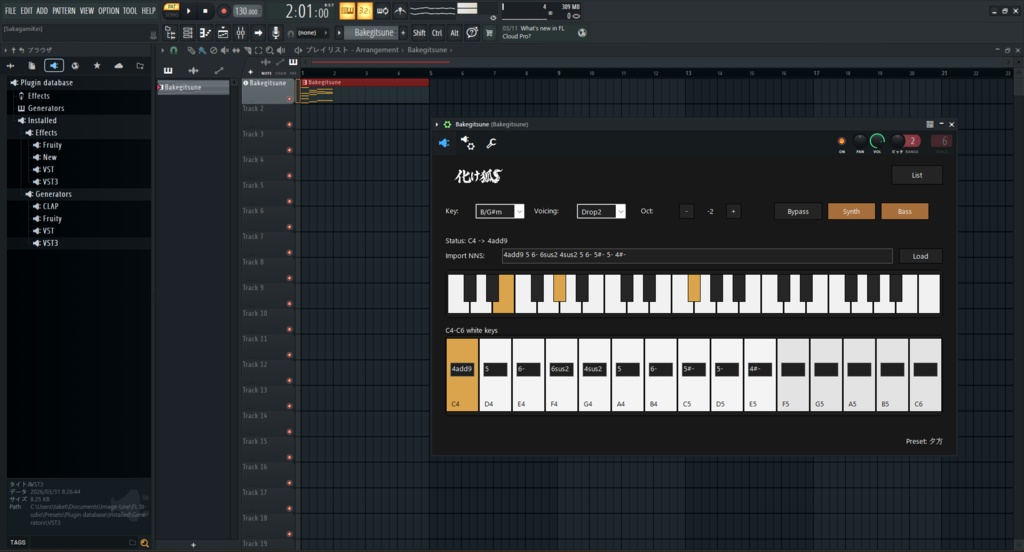This screenshot has height=552, width=1024.
Task: Open the Voicing dropdown showing Drop2
Action: 601,211
